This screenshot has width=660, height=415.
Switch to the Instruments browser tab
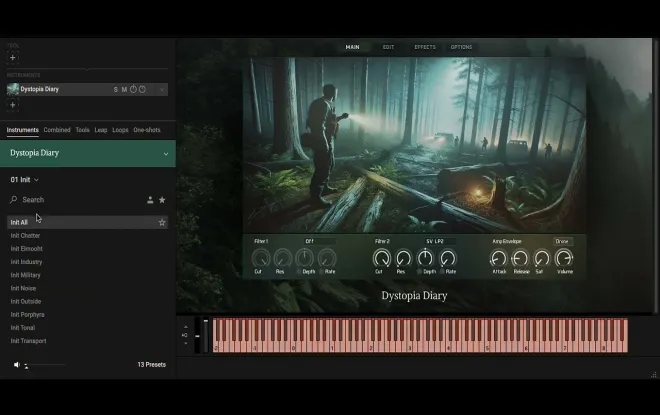23,130
